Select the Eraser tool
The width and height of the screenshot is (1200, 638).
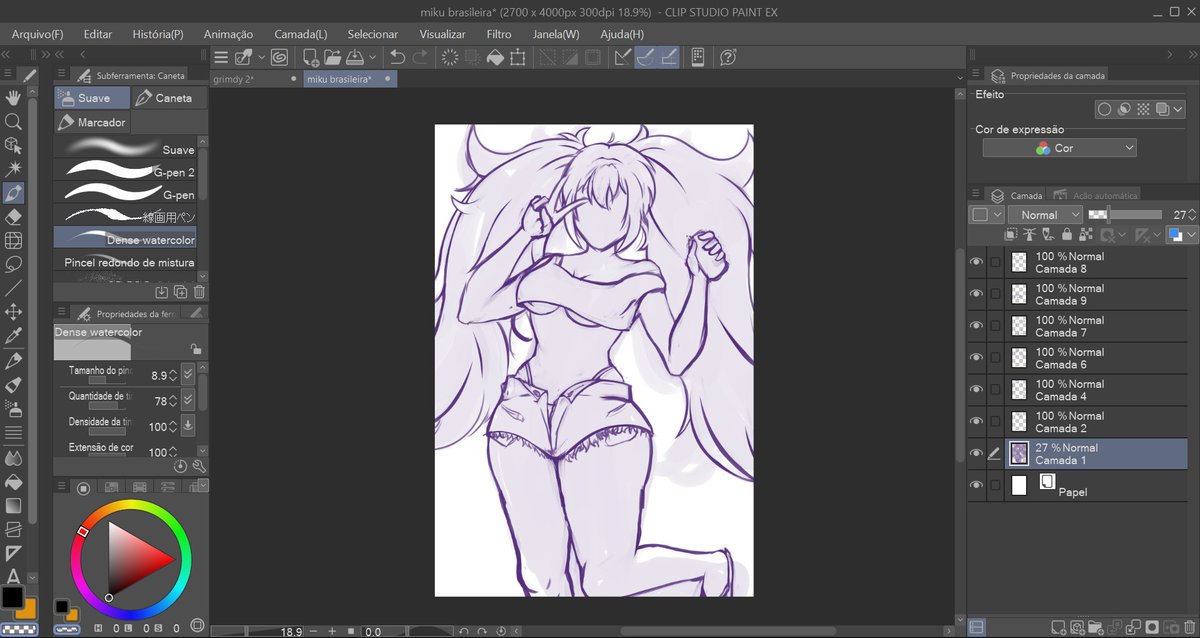click(14, 217)
